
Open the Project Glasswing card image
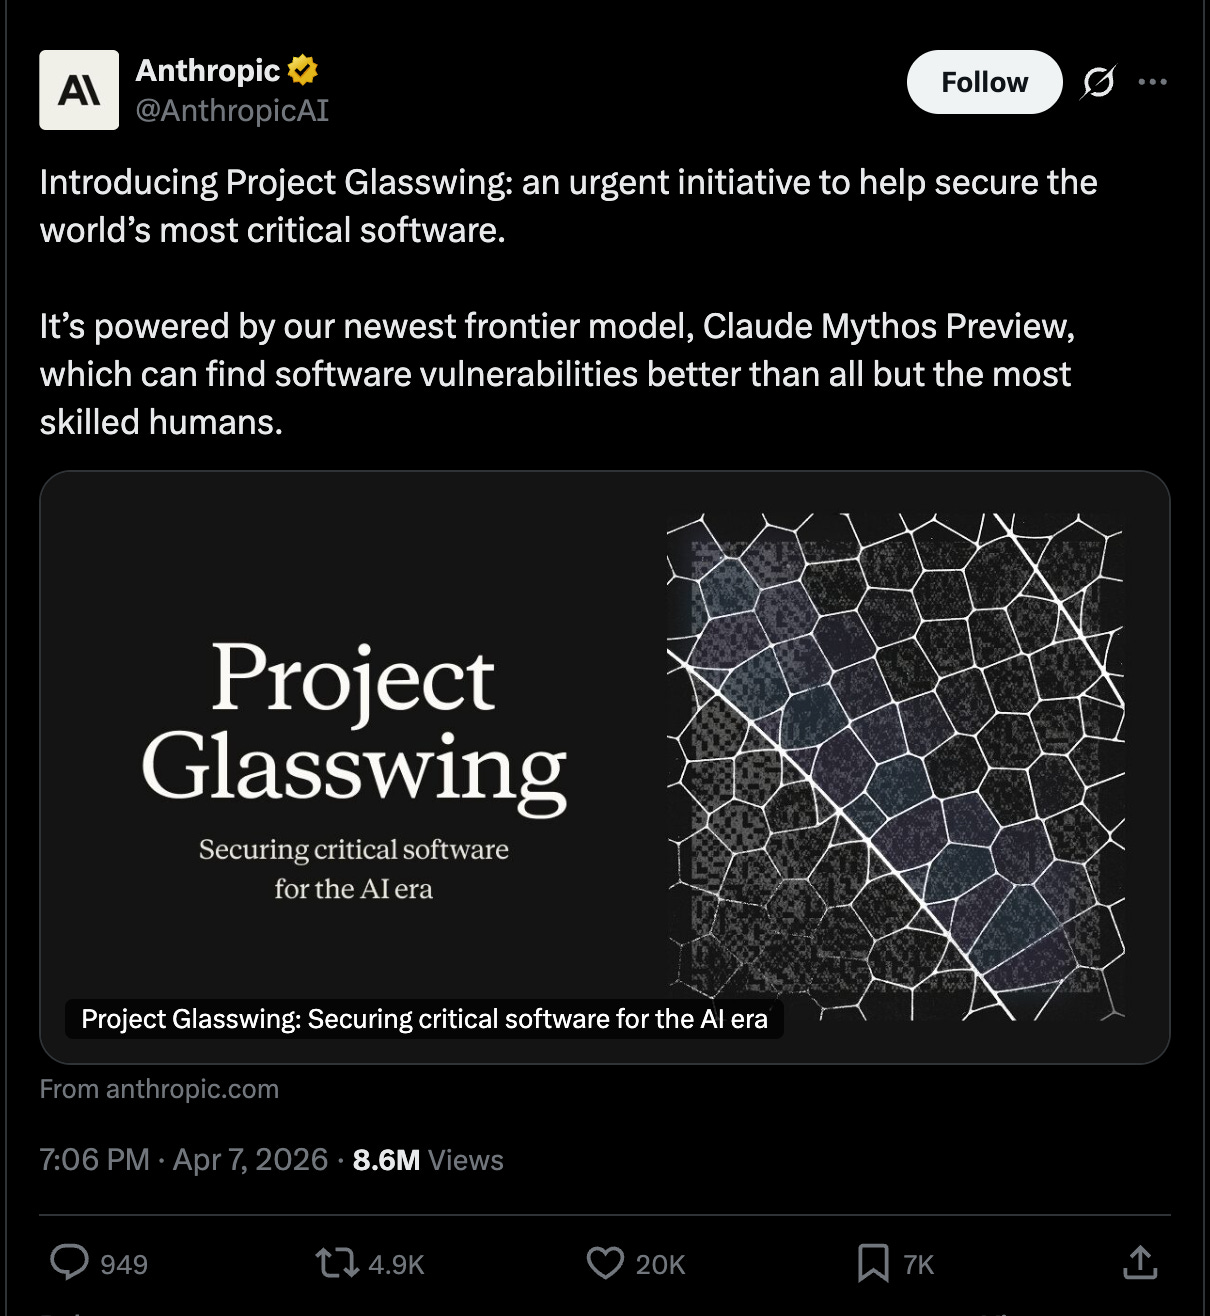[605, 765]
